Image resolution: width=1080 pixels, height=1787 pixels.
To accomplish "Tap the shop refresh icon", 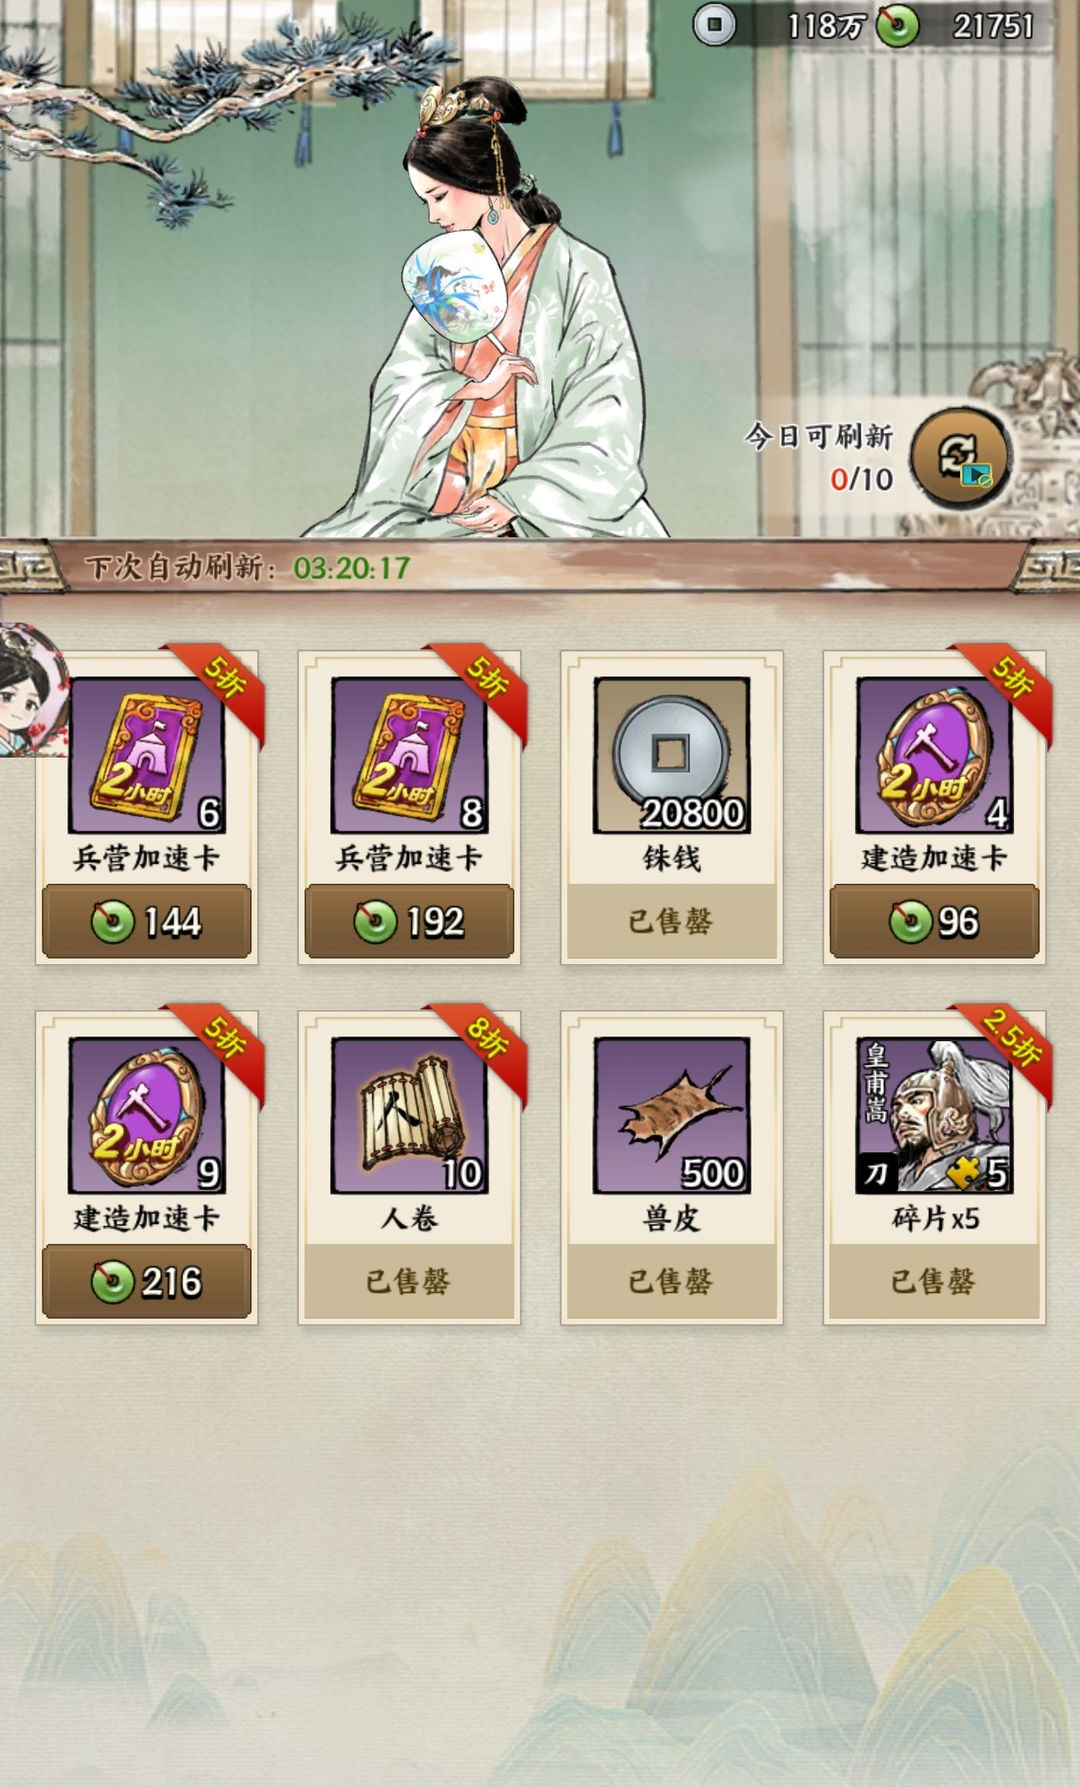I will [960, 458].
